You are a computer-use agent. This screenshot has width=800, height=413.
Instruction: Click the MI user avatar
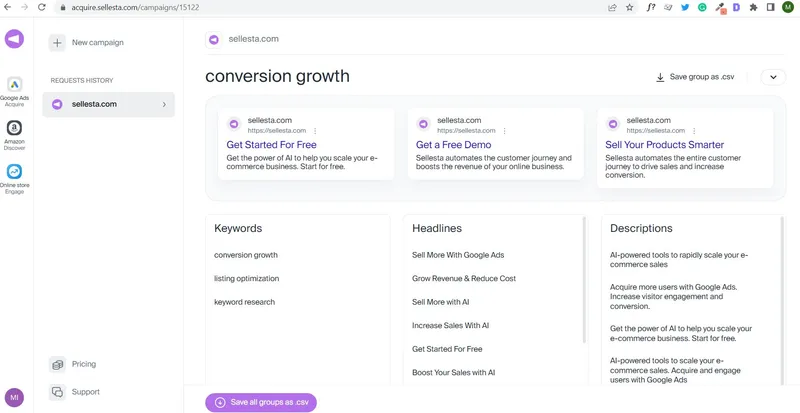[x=14, y=397]
